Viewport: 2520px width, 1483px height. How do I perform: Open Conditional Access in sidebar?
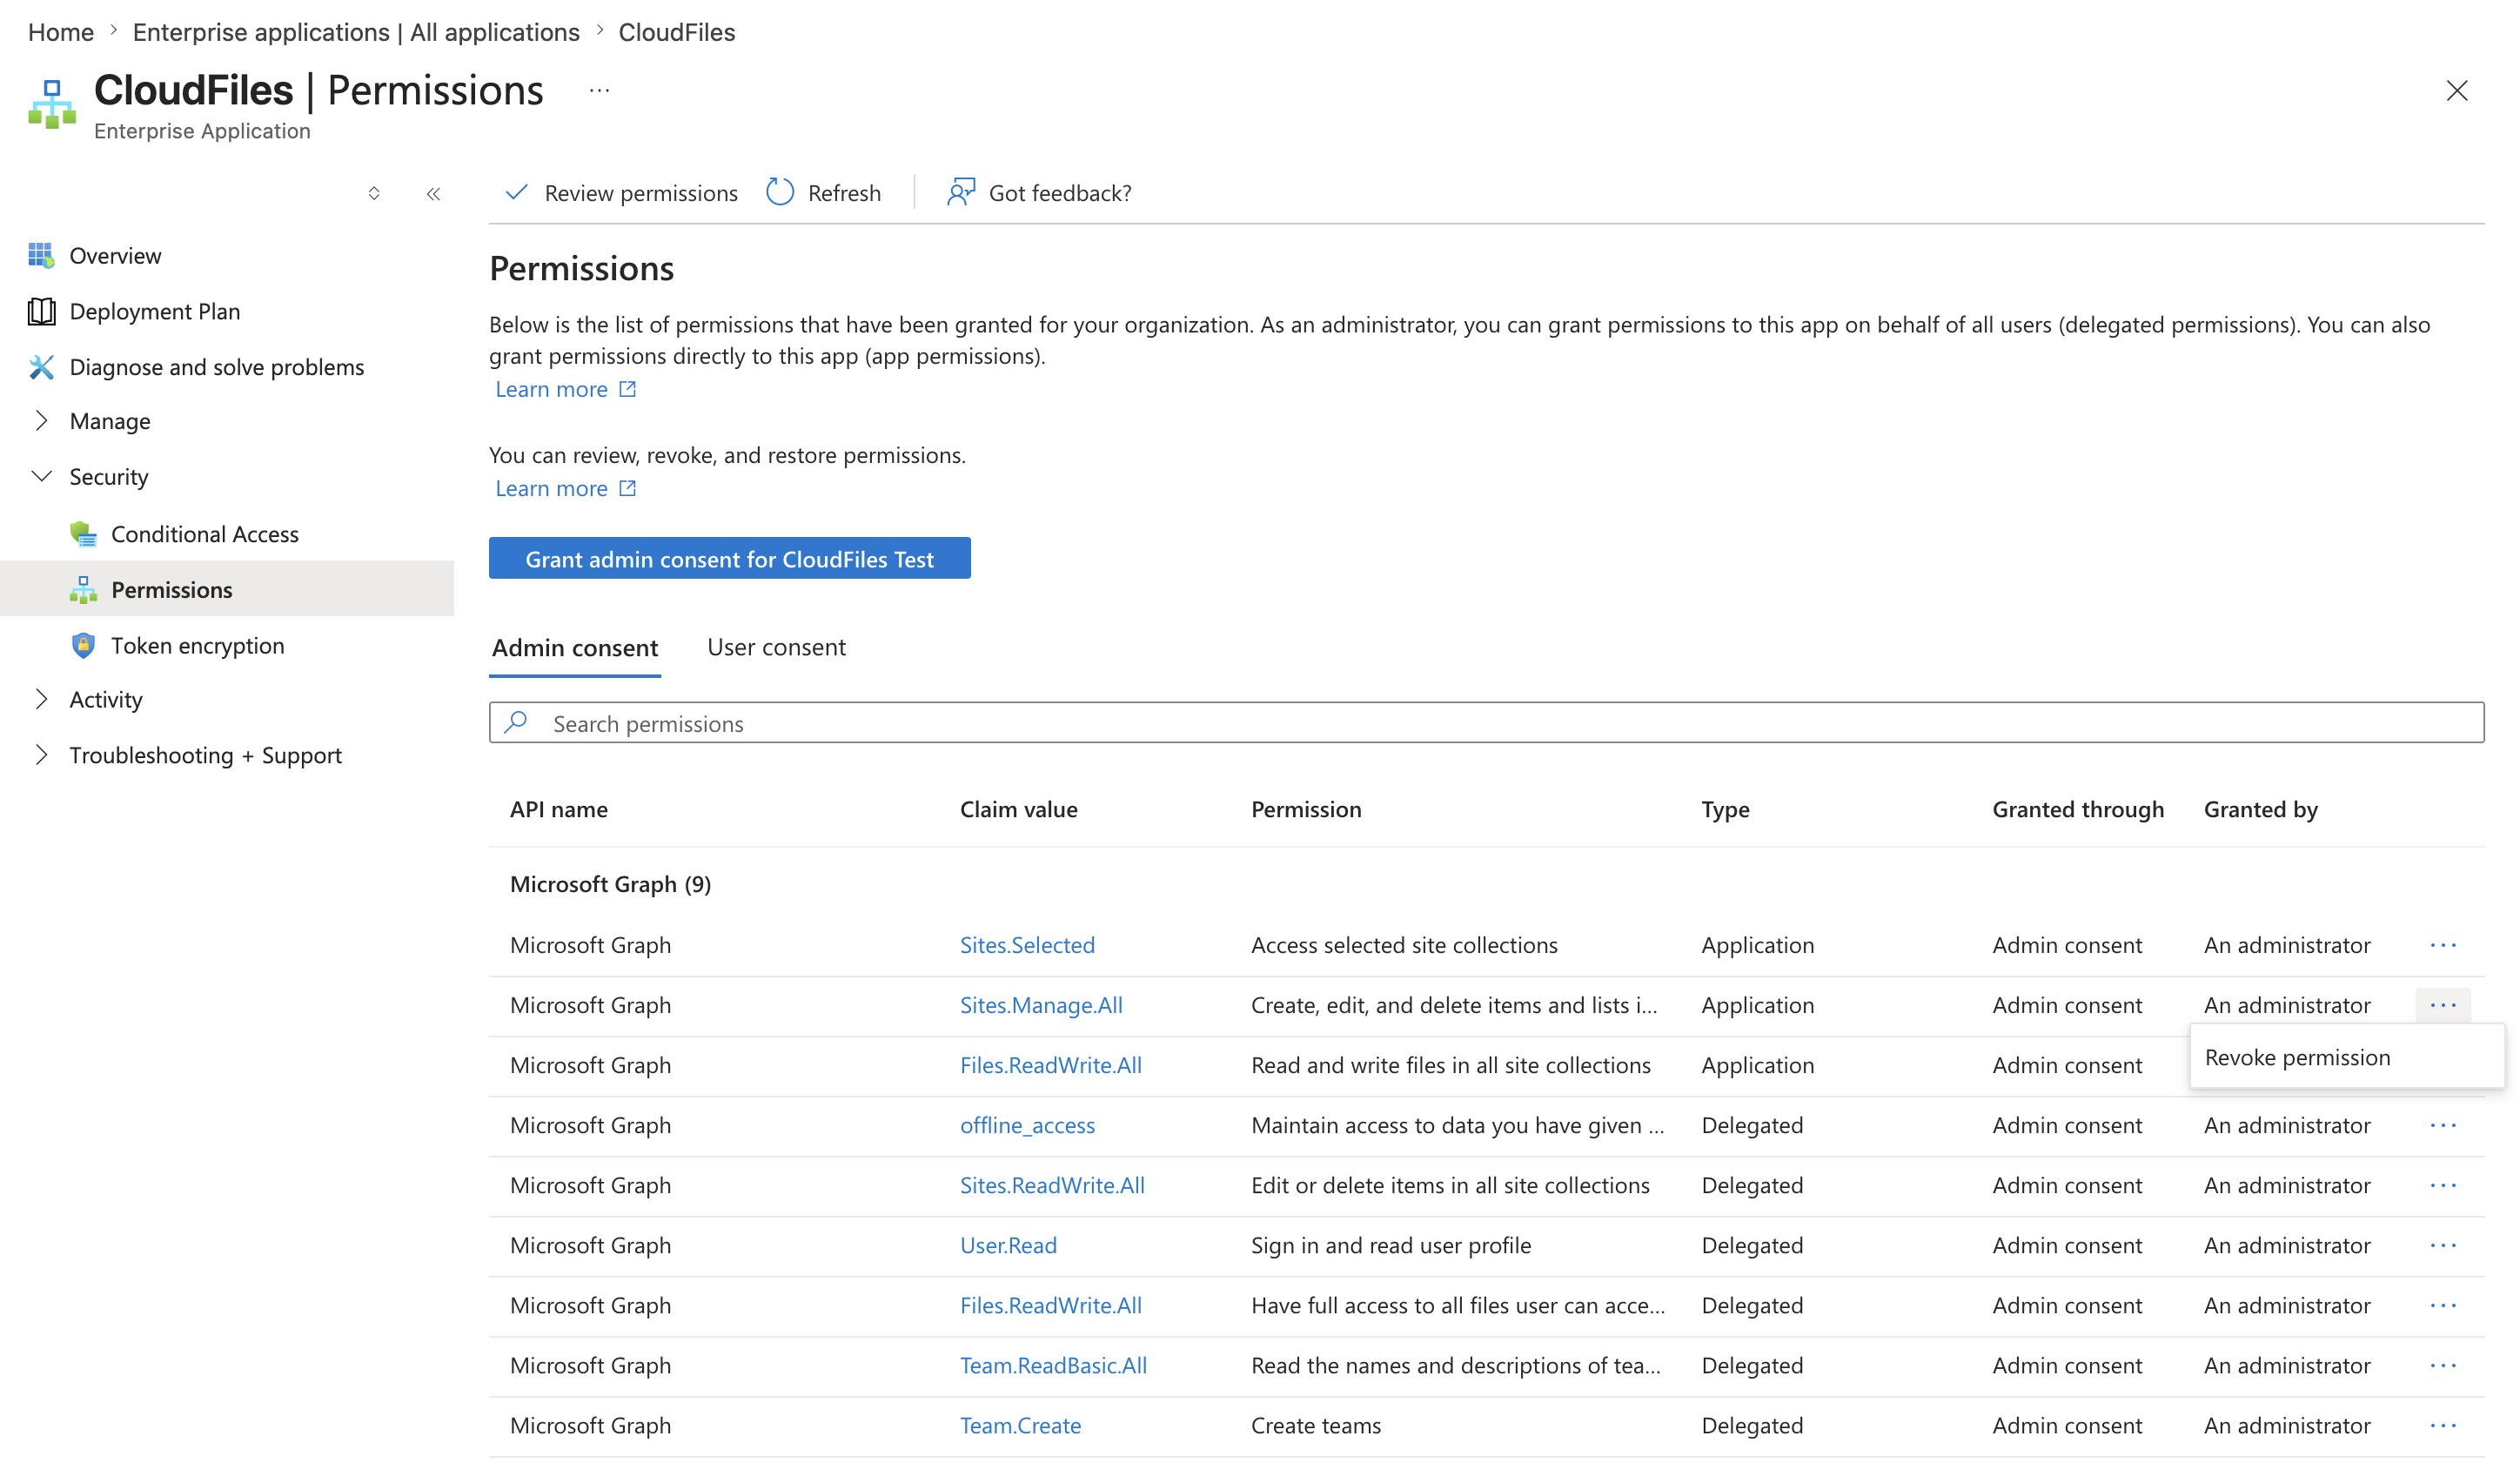tap(204, 534)
